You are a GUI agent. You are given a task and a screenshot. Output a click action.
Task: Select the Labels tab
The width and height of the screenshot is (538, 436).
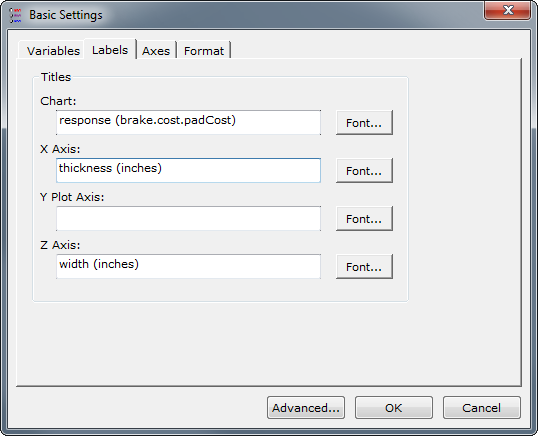[x=110, y=50]
